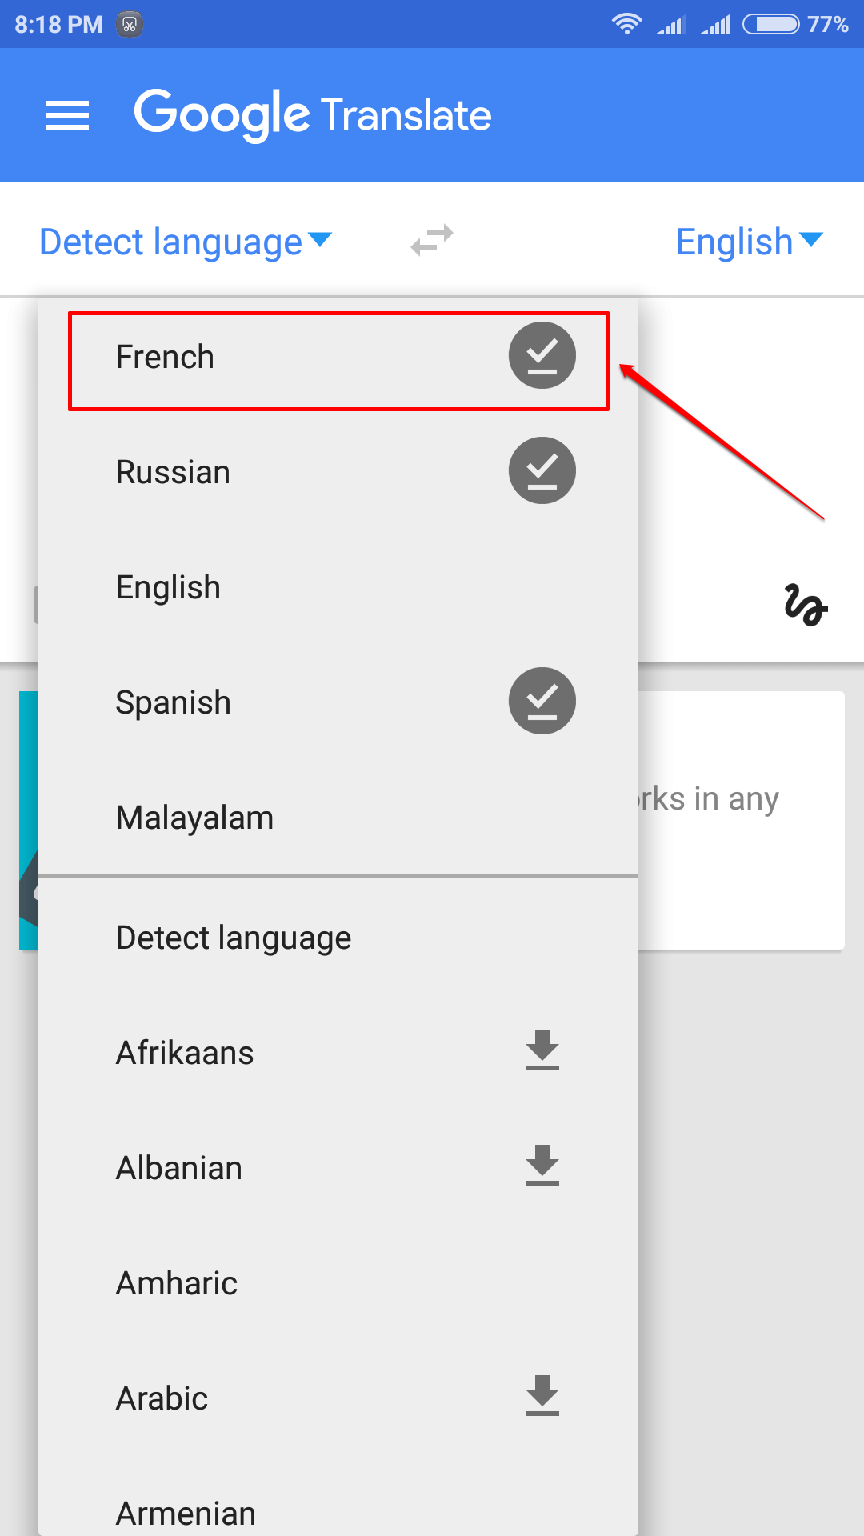Download the Afrikaans offline pack
Screen dimensions: 864x1536
click(x=542, y=1052)
